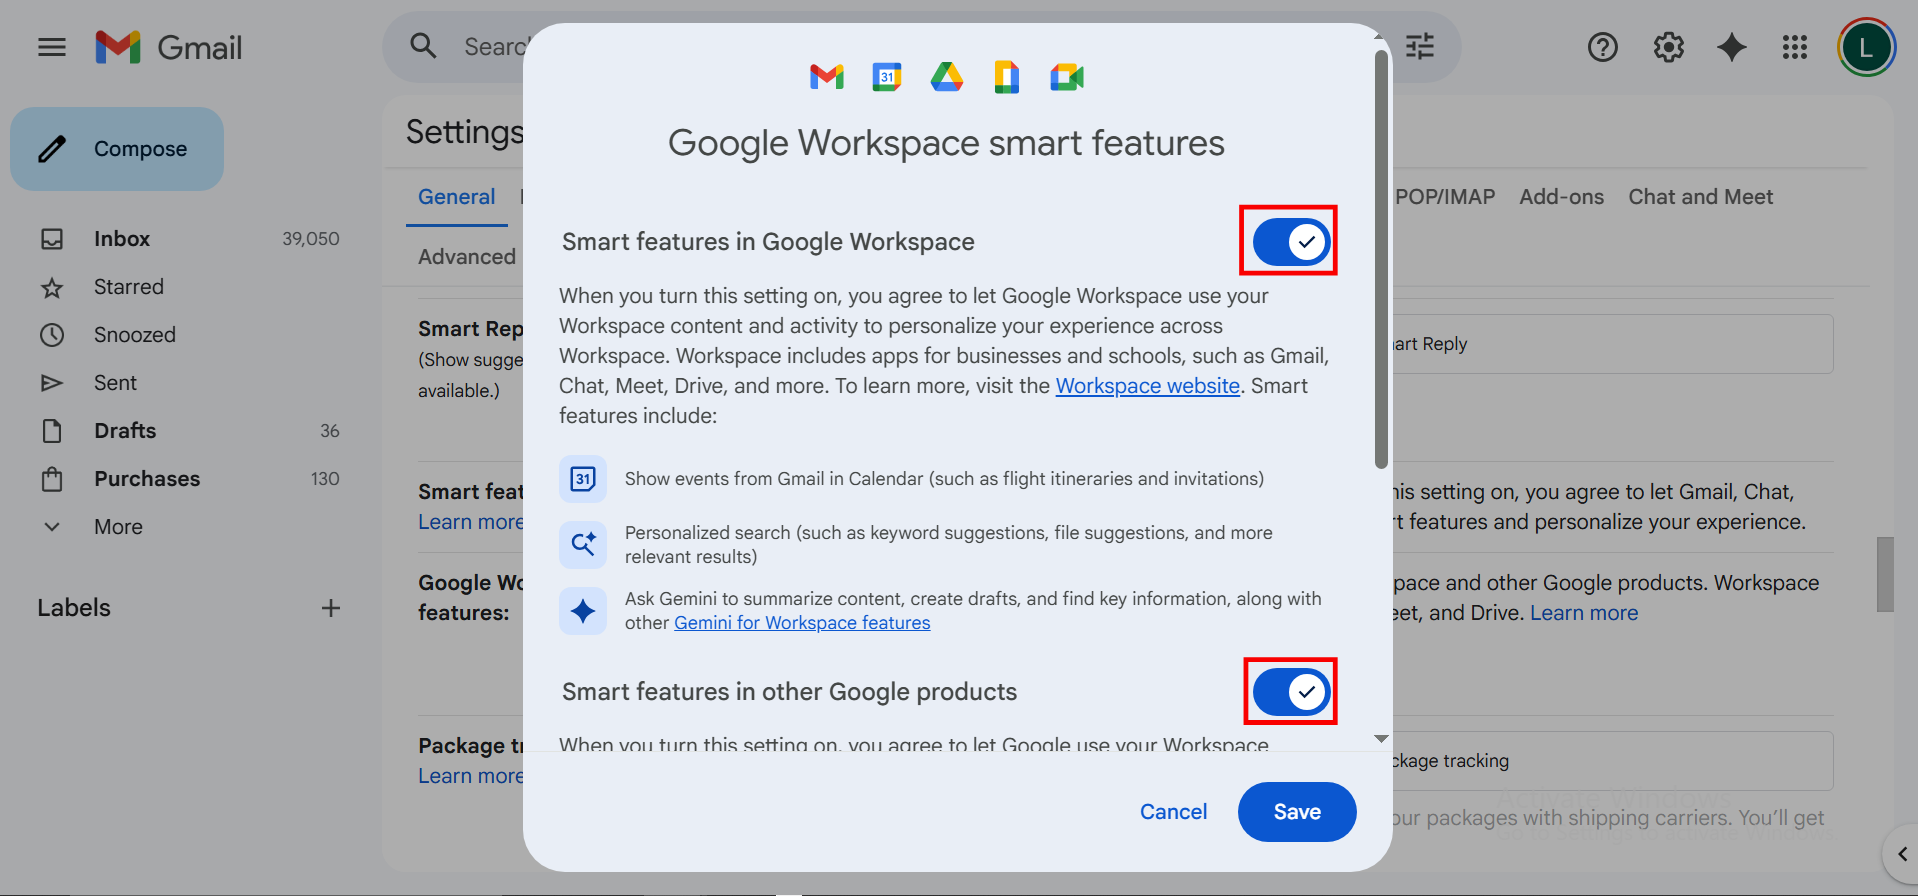Open the Settings gear icon
Viewport: 1918px width, 896px height.
1668,47
